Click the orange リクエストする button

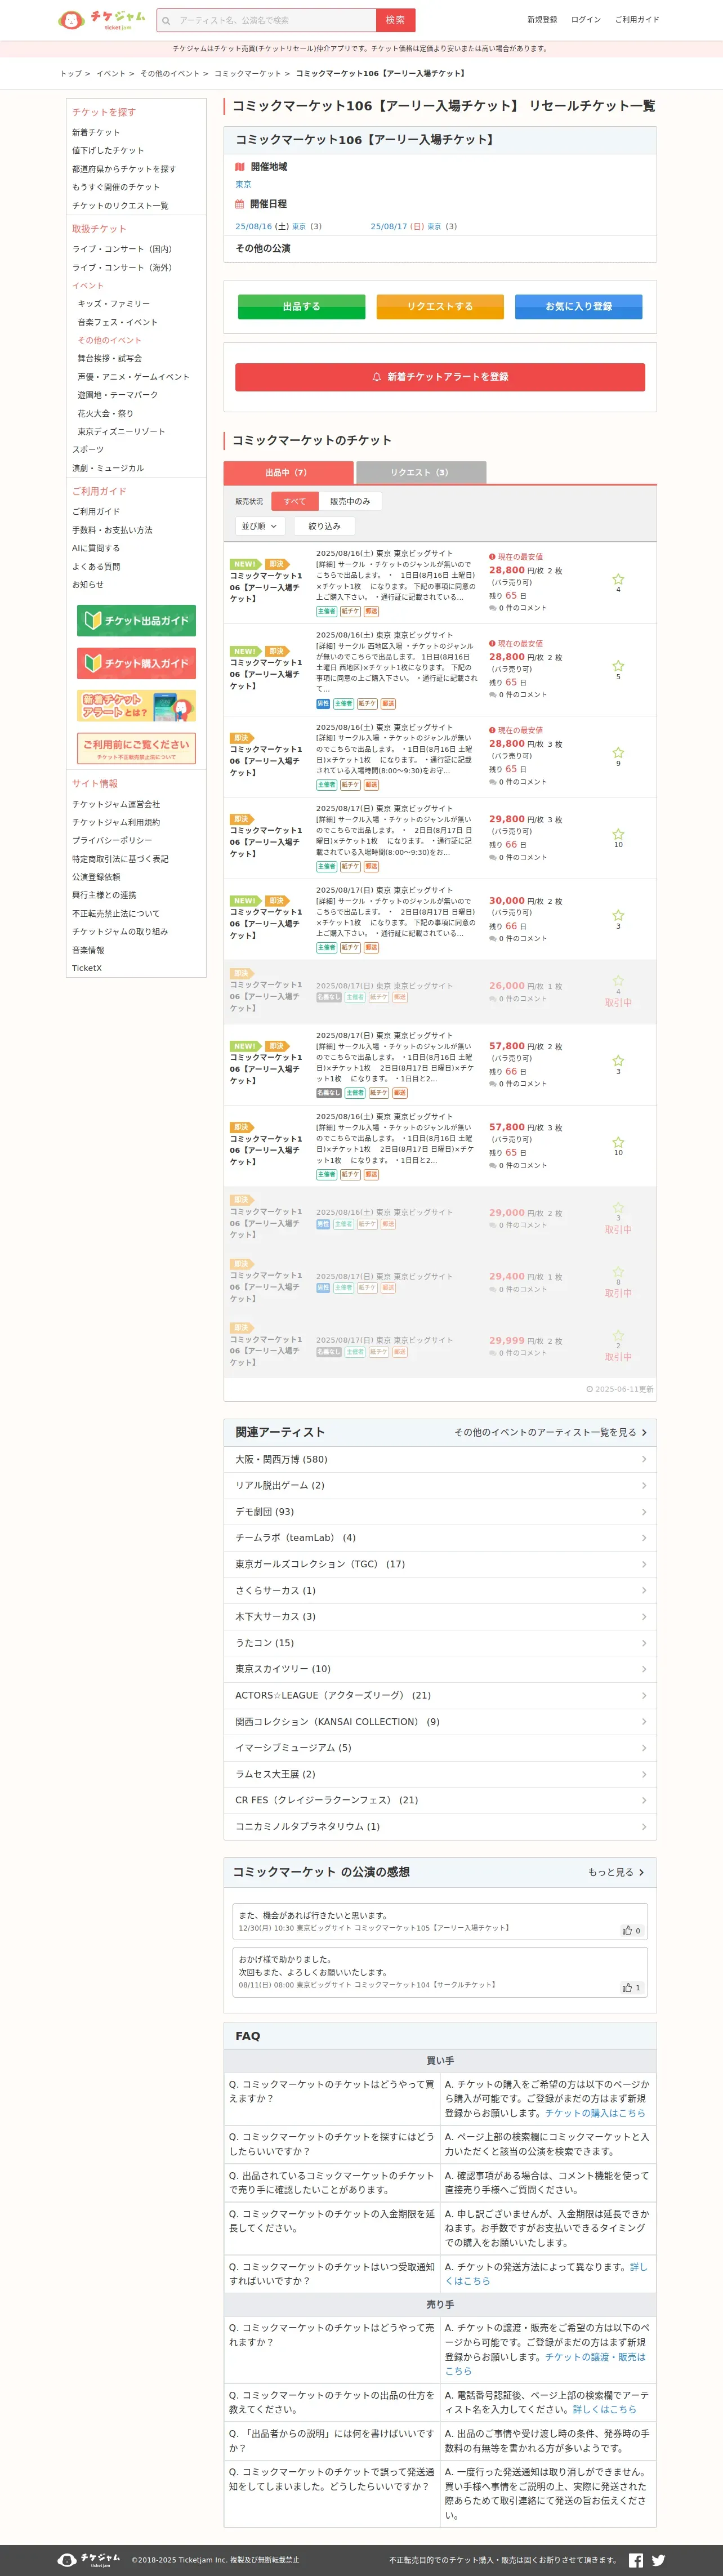[x=440, y=306]
